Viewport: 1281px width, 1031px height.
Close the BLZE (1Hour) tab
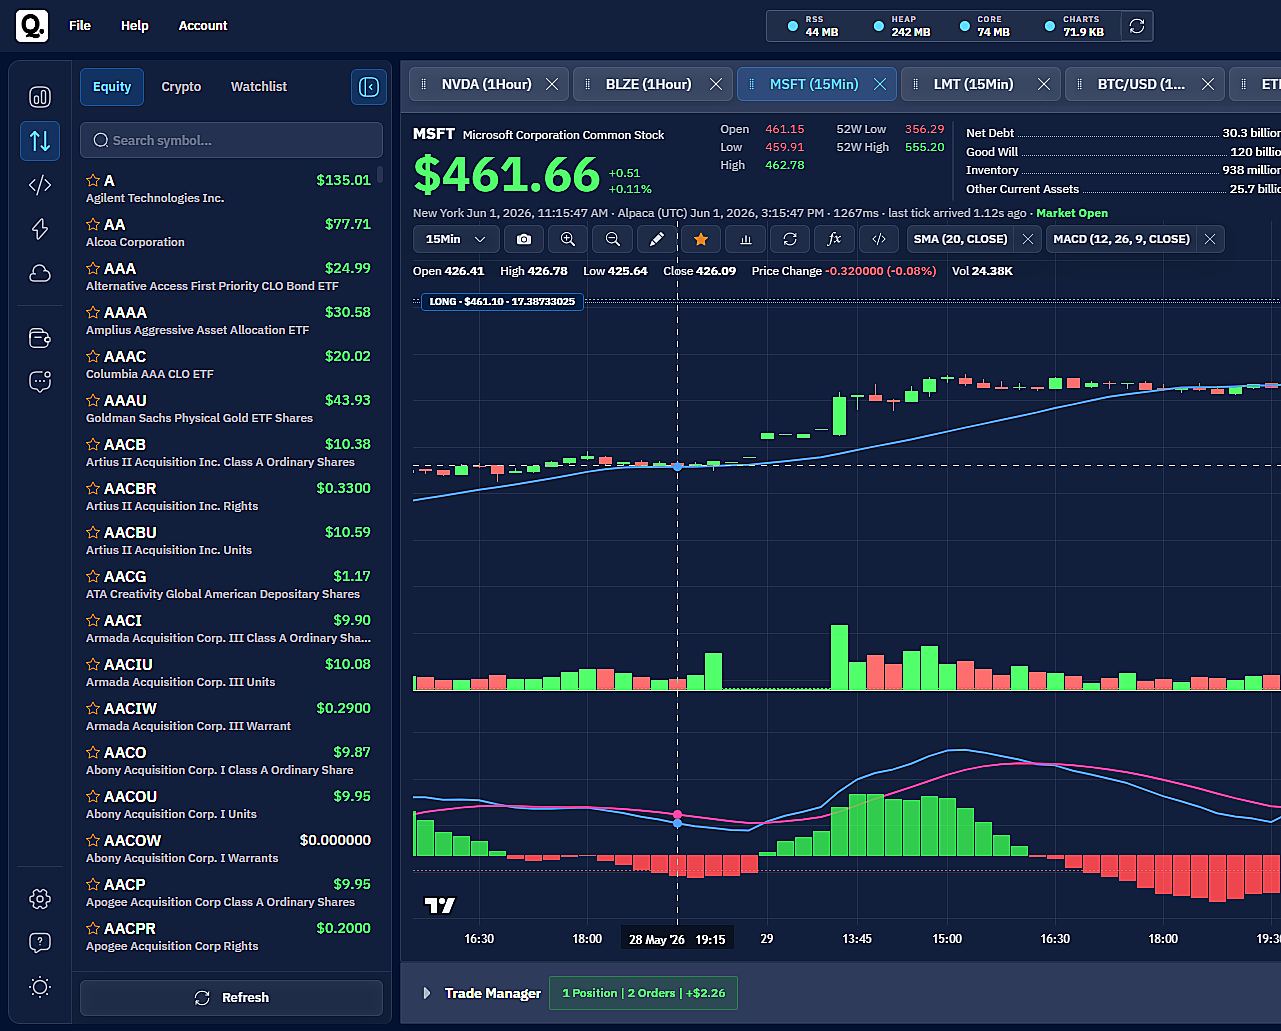click(716, 84)
